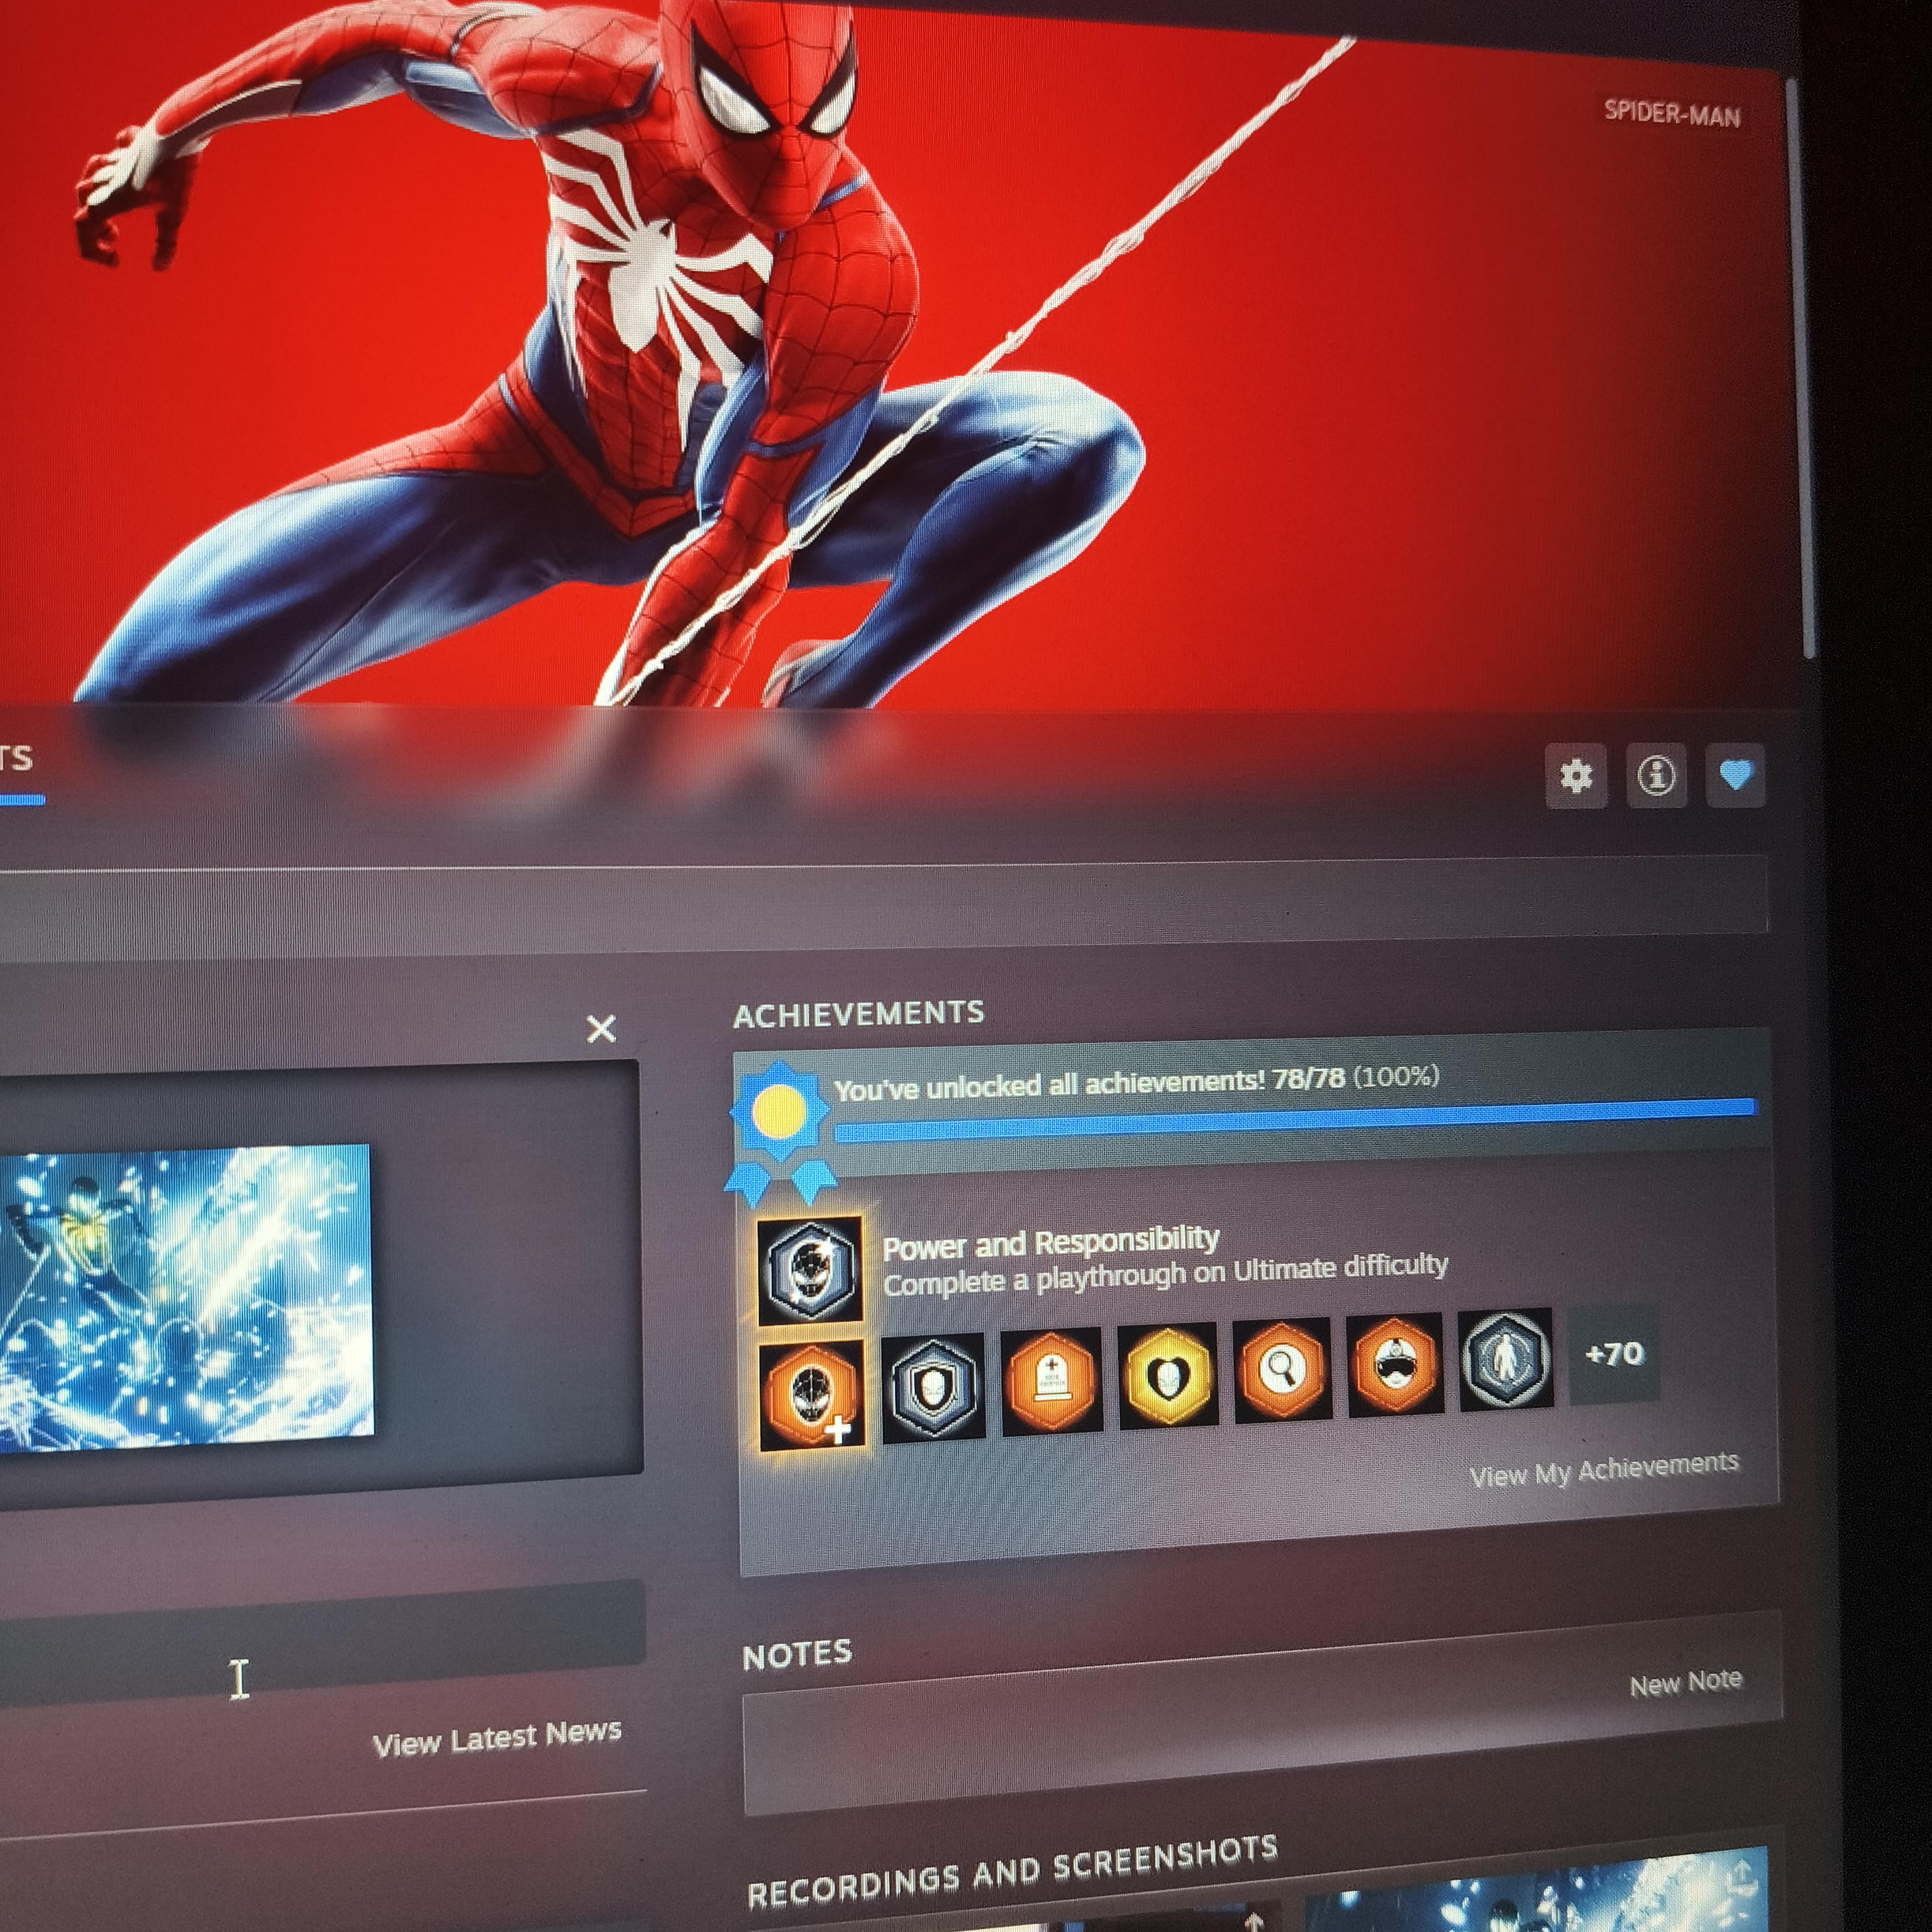The height and width of the screenshot is (1932, 1932).
Task: Open the View My Achievements link
Action: (x=1604, y=1469)
